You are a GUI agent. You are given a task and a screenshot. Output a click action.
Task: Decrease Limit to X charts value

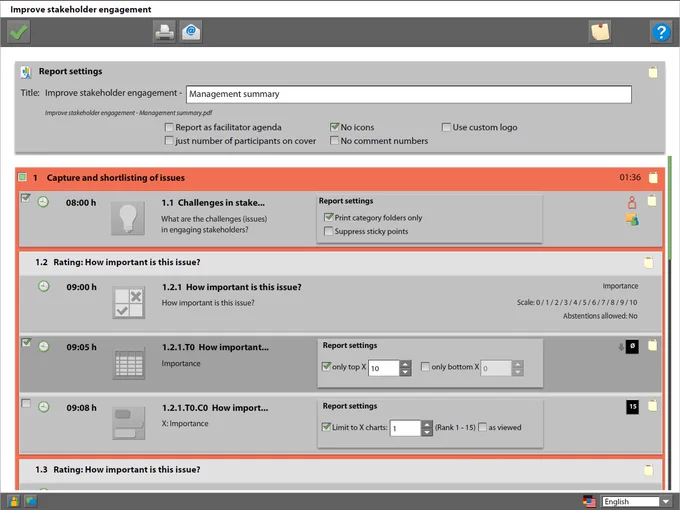(x=427, y=432)
